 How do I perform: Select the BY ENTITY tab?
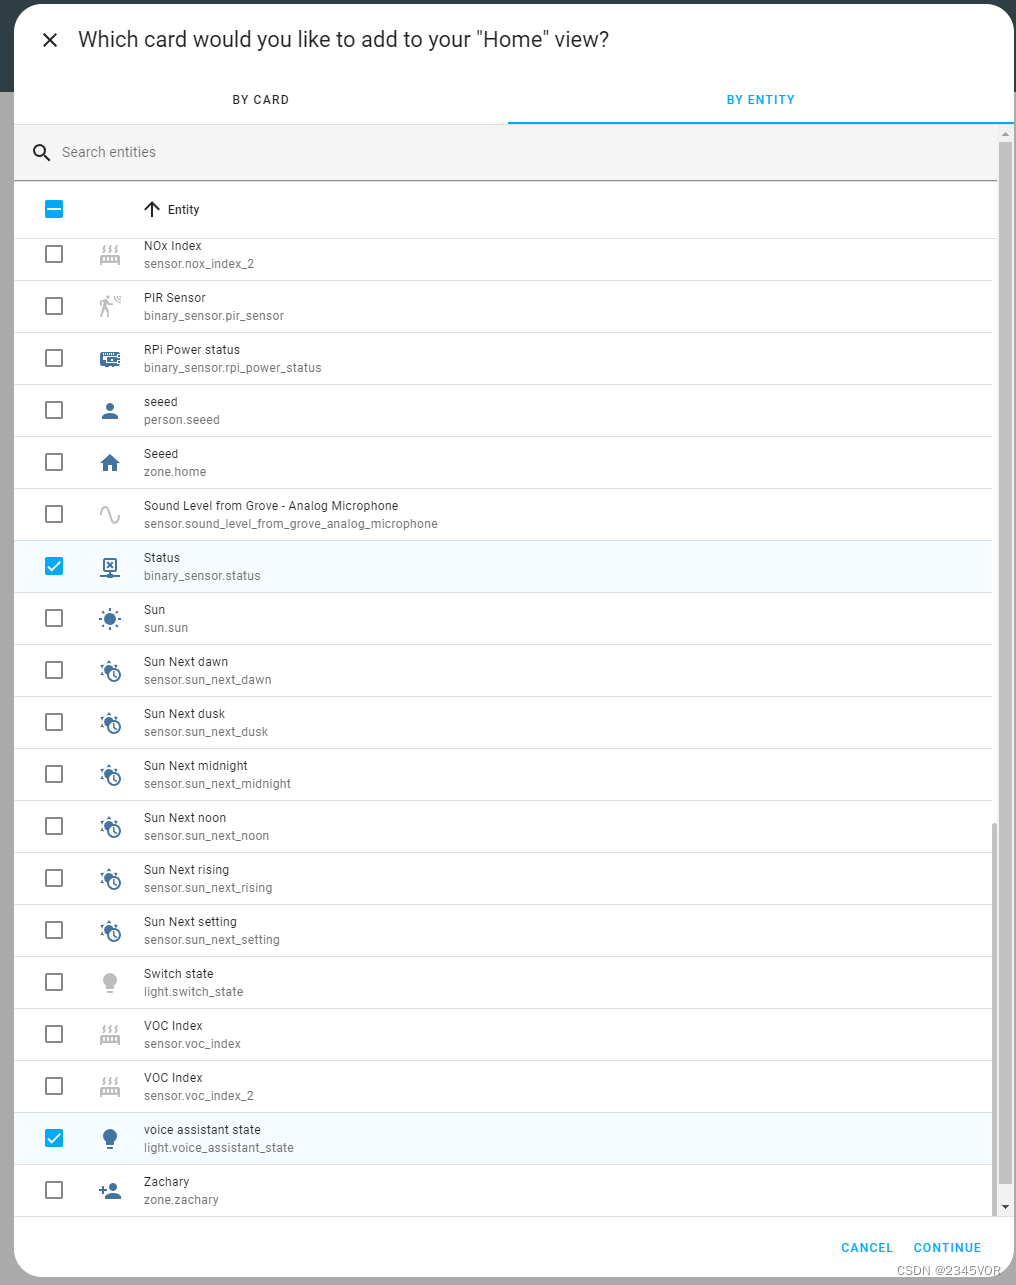pyautogui.click(x=760, y=100)
